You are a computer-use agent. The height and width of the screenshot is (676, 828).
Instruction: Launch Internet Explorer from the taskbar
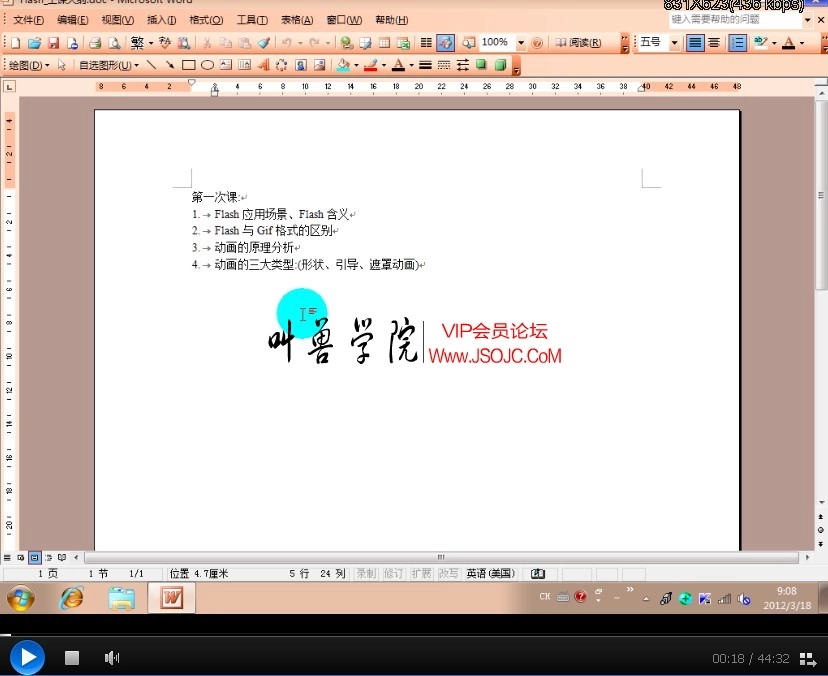point(70,597)
